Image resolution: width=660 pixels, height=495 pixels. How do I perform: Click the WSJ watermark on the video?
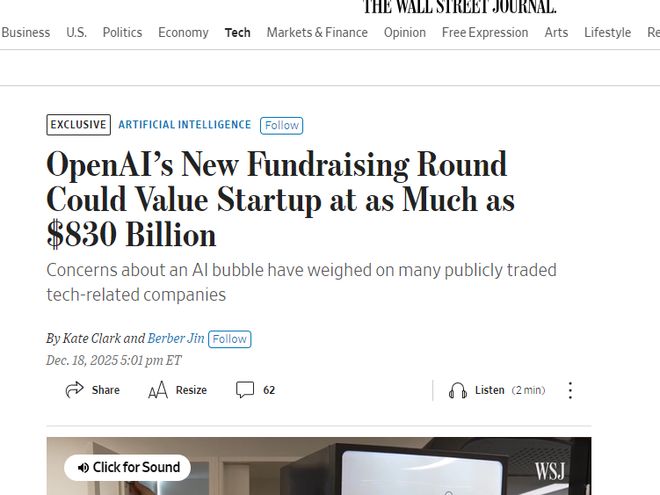pyautogui.click(x=551, y=468)
